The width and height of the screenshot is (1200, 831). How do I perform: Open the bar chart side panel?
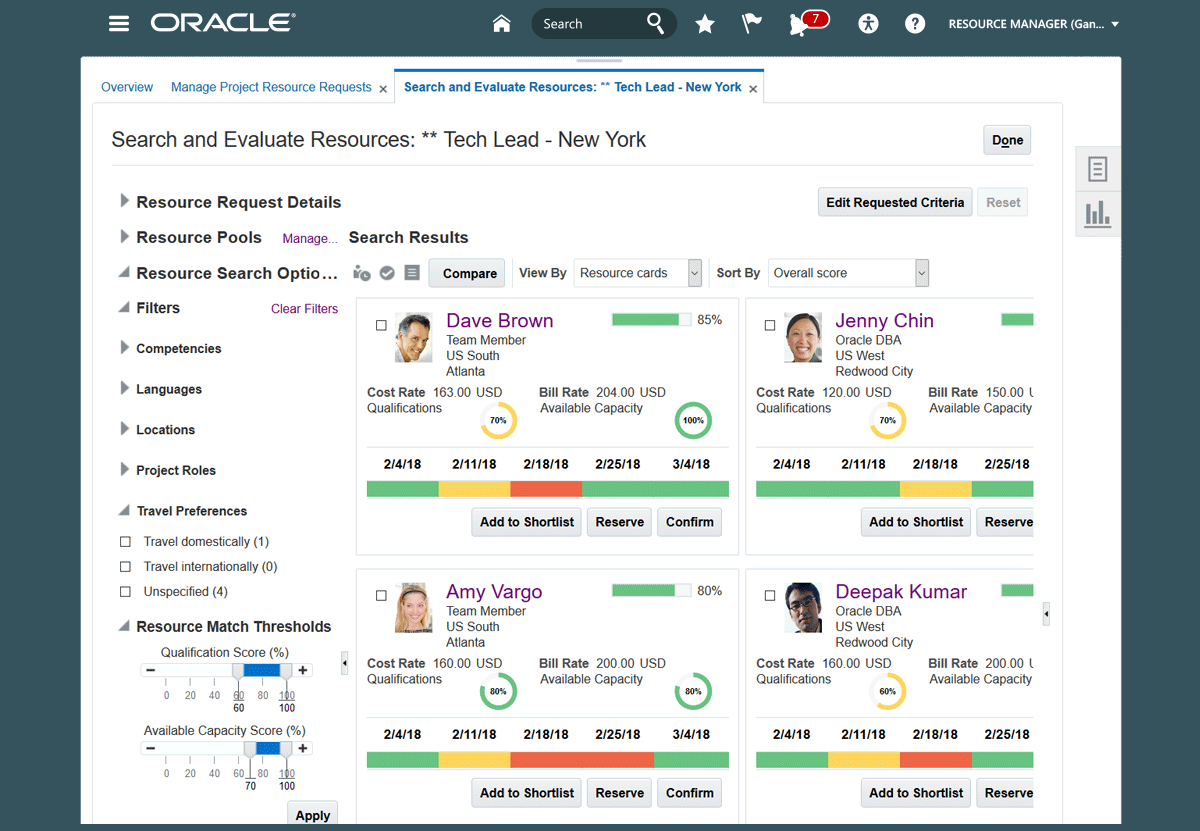[x=1097, y=214]
